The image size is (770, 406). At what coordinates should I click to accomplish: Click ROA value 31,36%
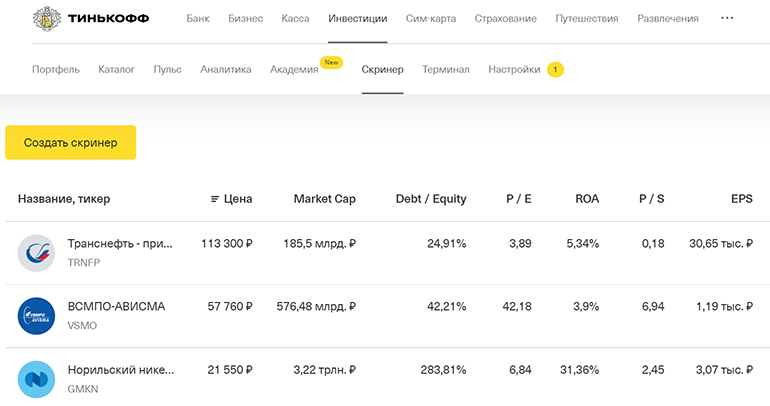click(x=579, y=370)
